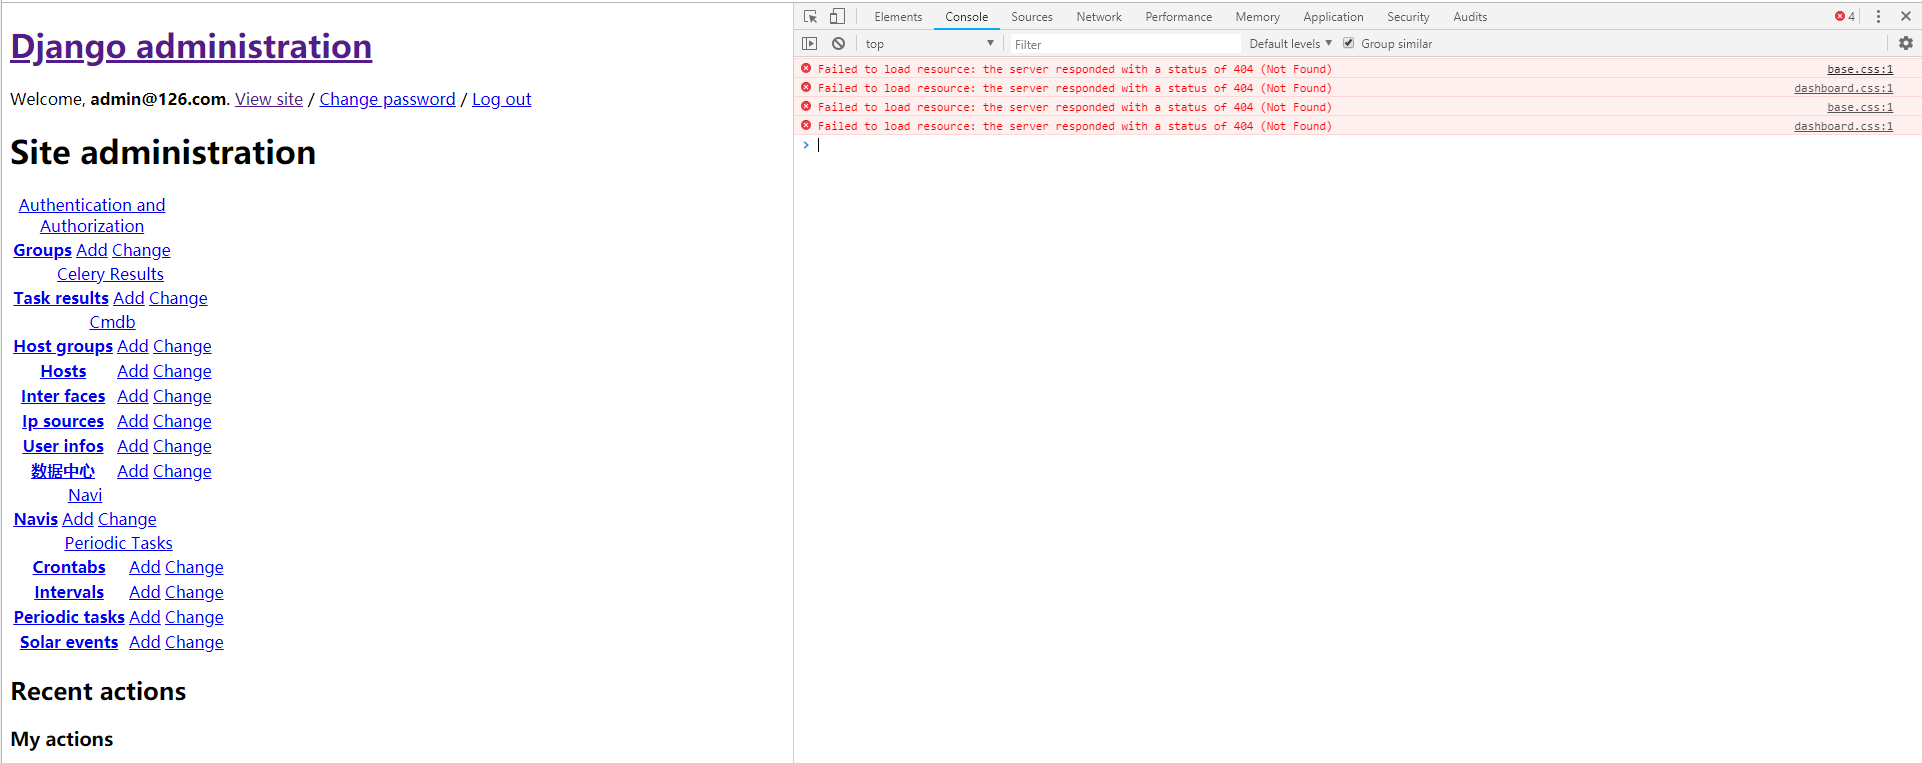The image size is (1922, 763).
Task: Switch to the Elements tab
Action: 898,17
